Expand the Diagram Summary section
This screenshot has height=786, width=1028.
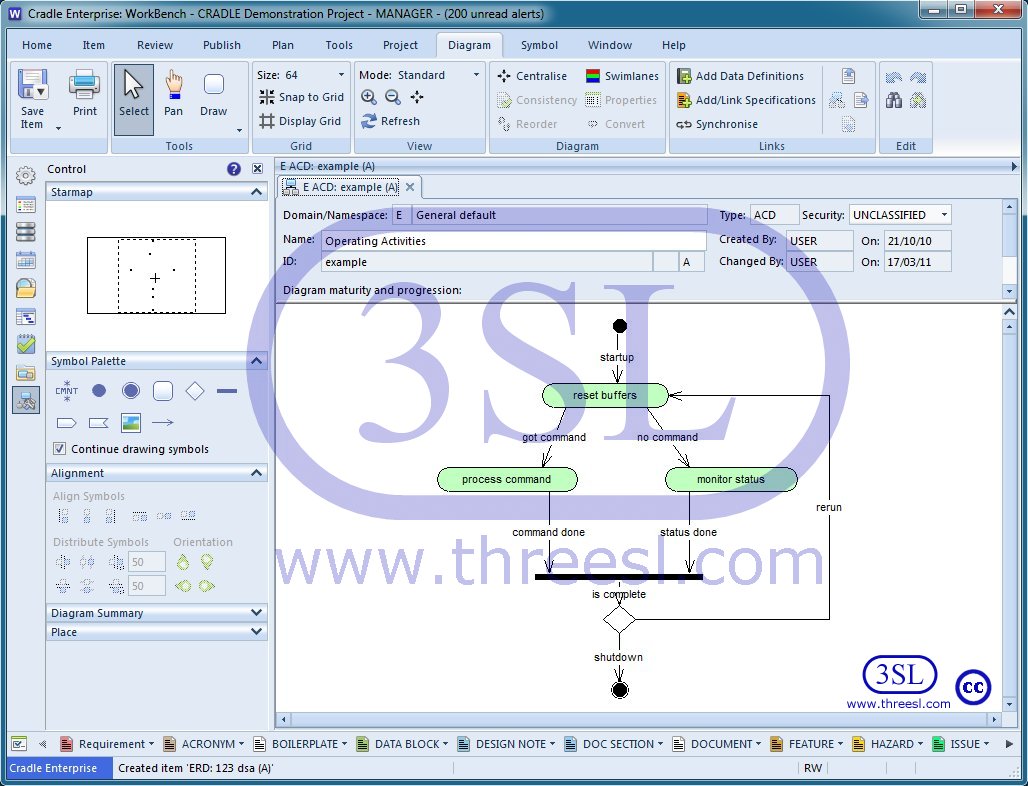[x=256, y=613]
